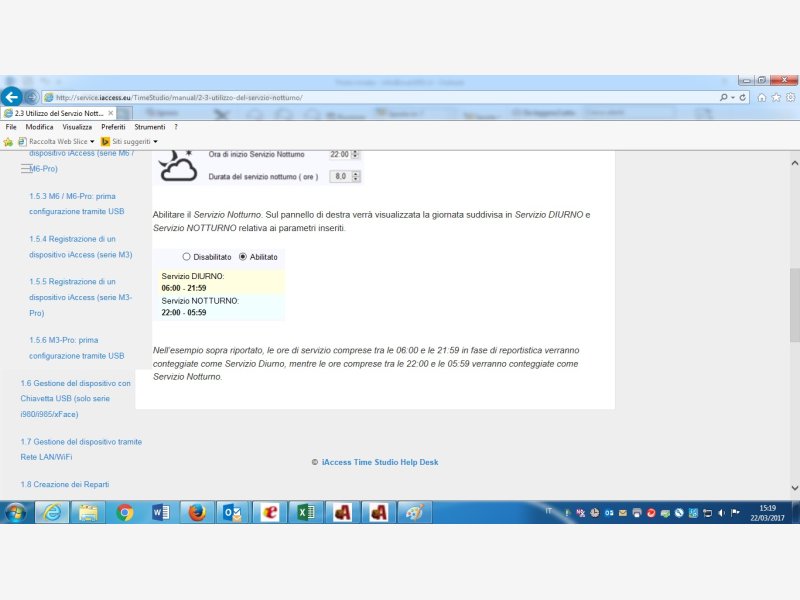This screenshot has width=800, height=600.
Task: Open Favorites star icon in browser
Action: click(x=776, y=97)
